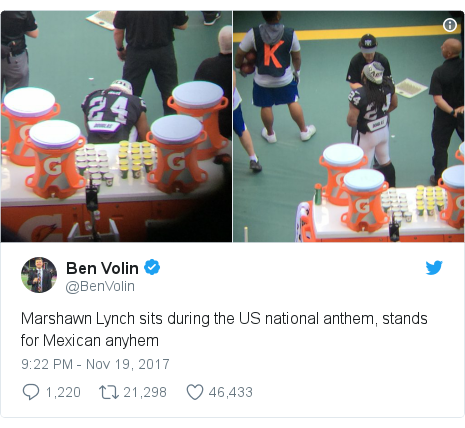Open the 9:22 PM - Nov 19, 2017 timestamp
The height and width of the screenshot is (428, 465).
95,364
